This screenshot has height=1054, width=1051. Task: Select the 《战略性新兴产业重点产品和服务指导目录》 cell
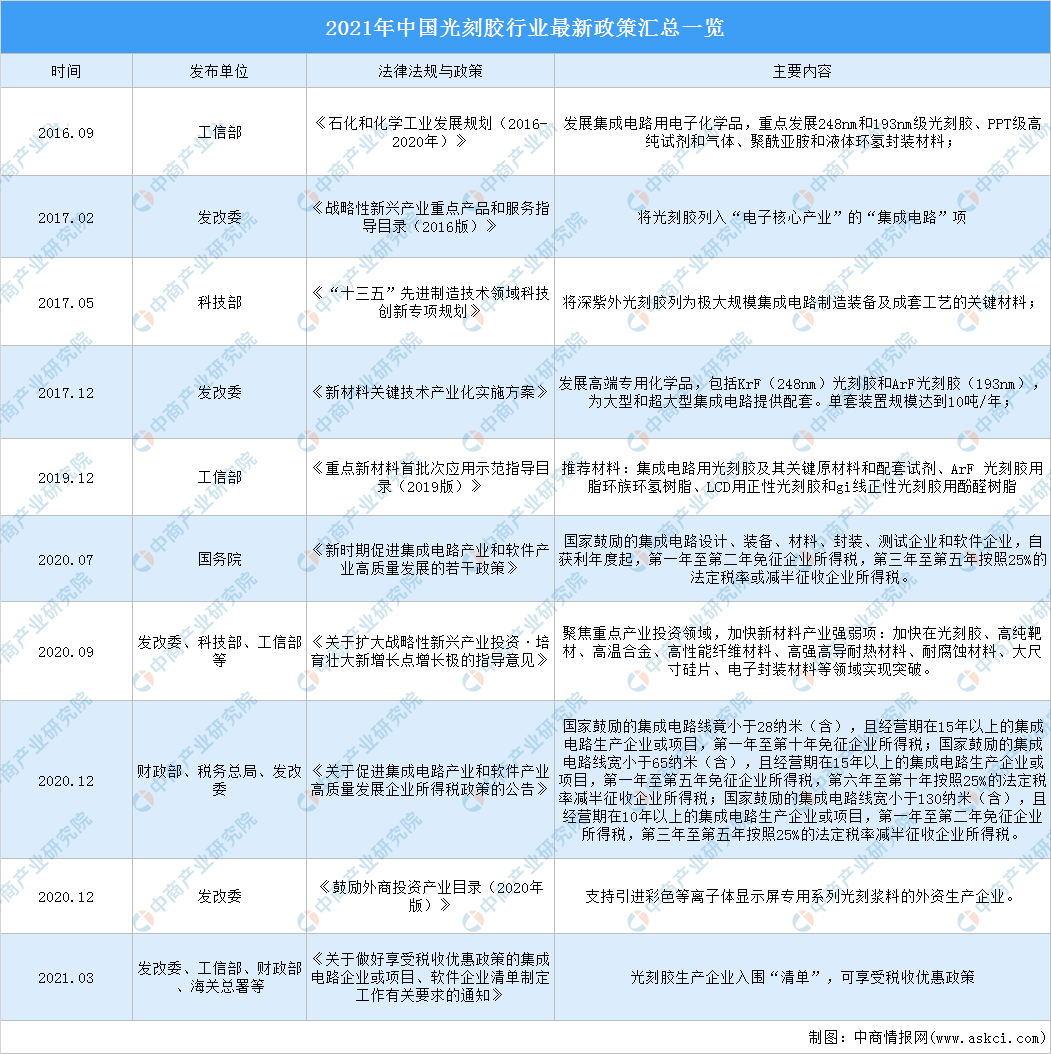(x=430, y=218)
